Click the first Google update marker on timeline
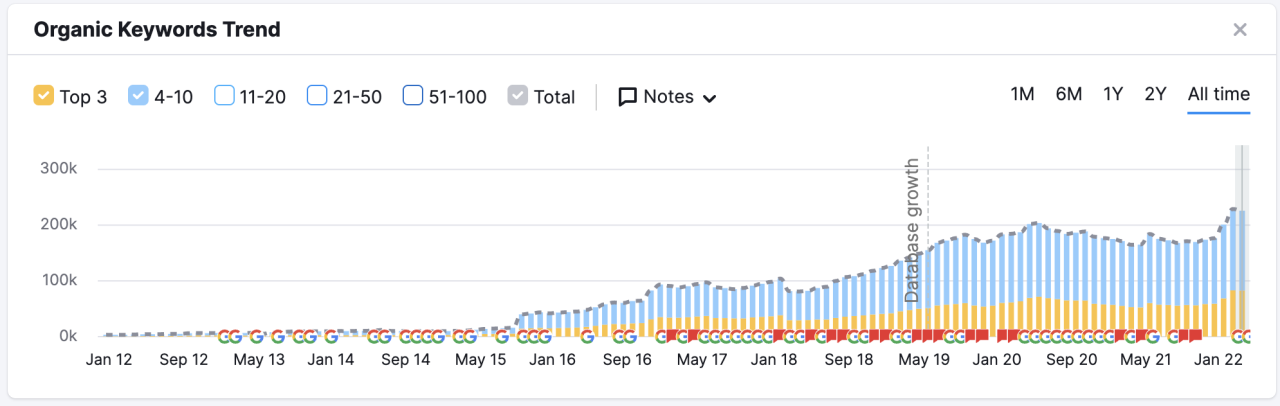The image size is (1280, 406). click(224, 336)
